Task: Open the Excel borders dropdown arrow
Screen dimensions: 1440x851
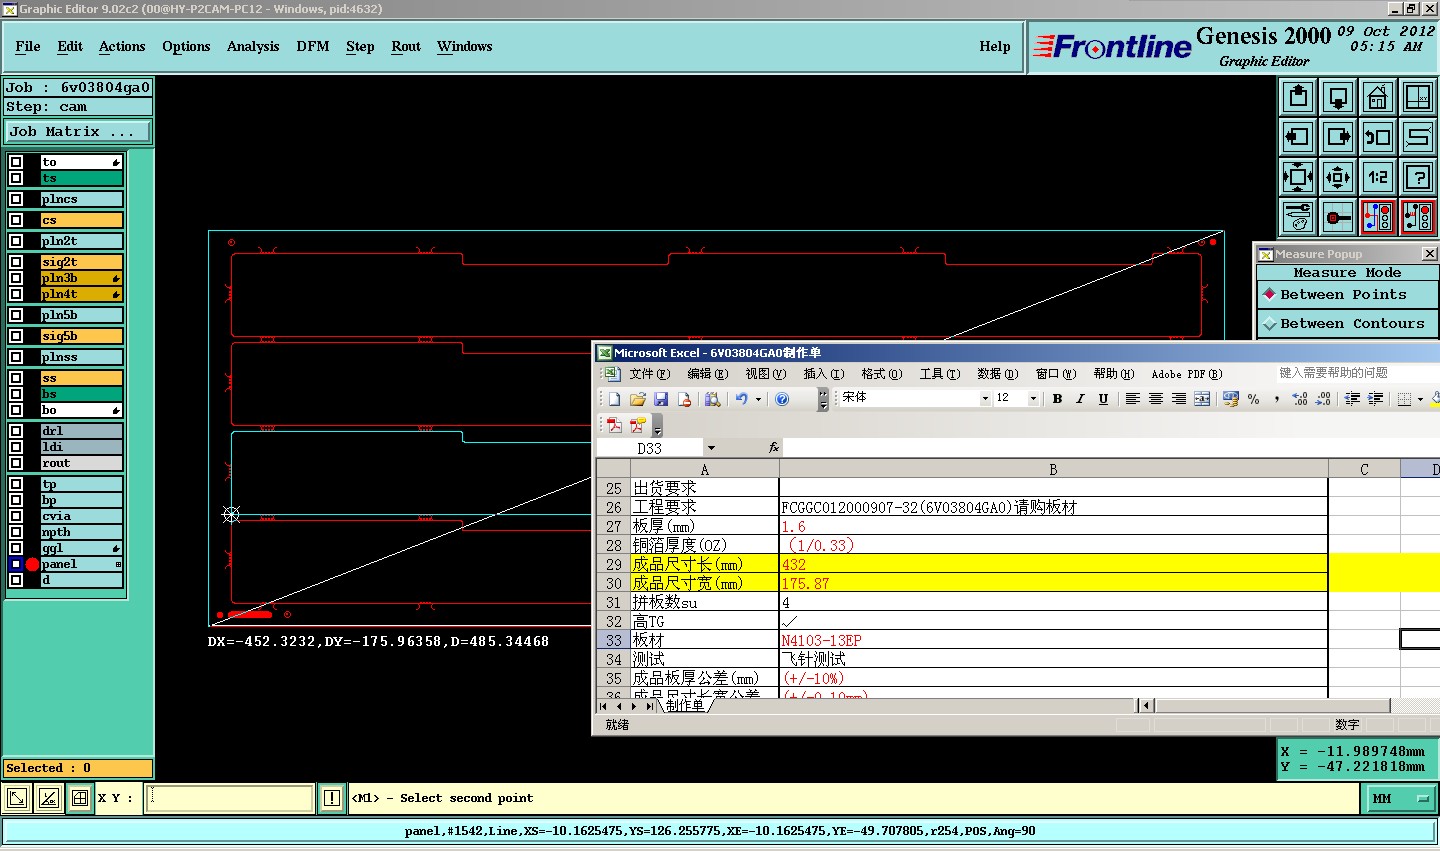Action: pyautogui.click(x=1420, y=399)
